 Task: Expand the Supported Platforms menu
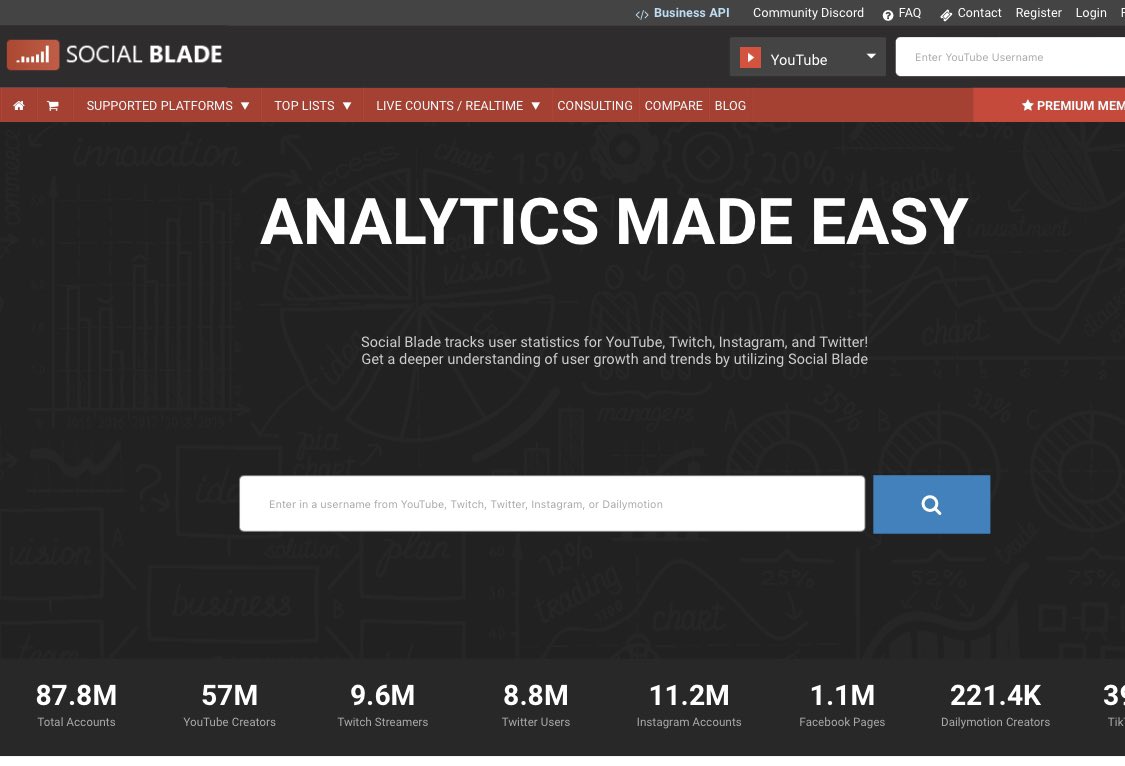point(168,105)
